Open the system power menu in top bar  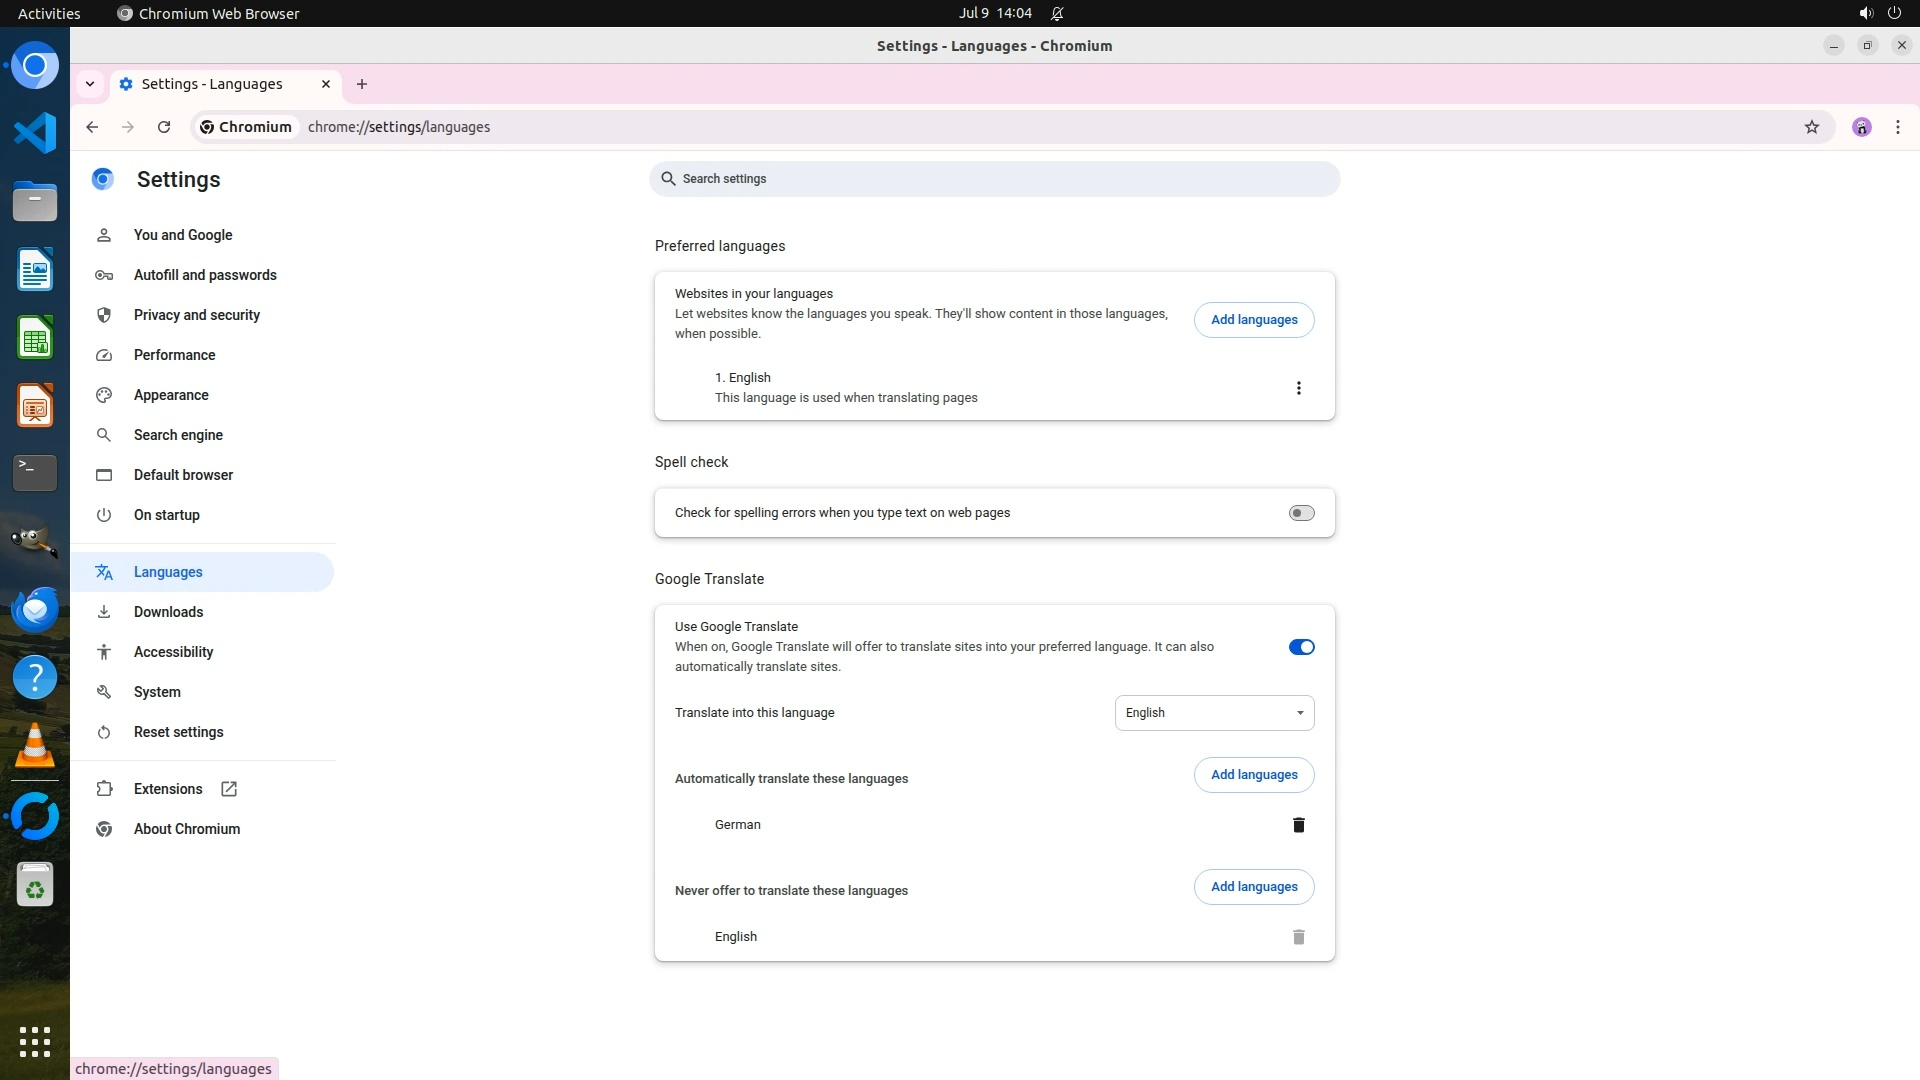point(1893,13)
